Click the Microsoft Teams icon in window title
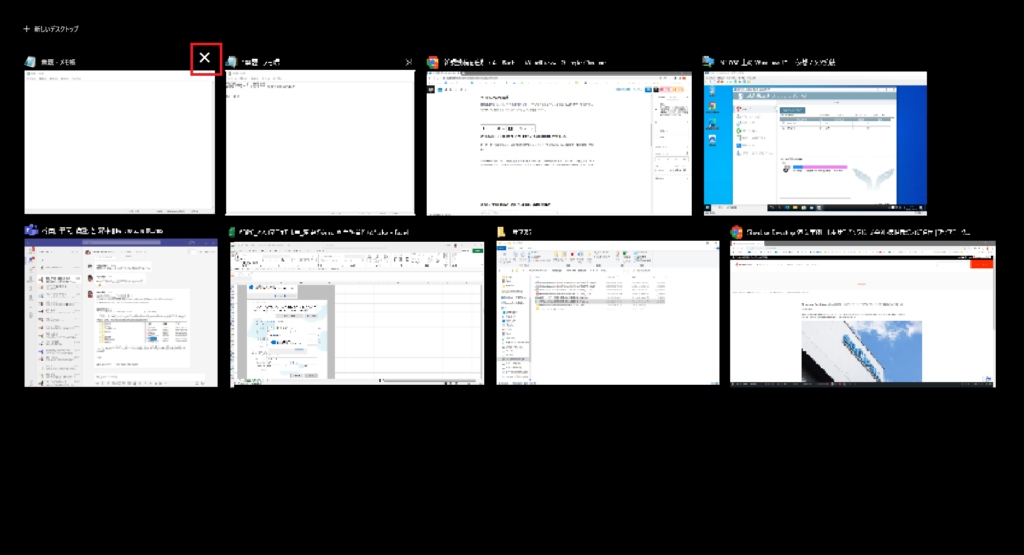Image resolution: width=1024 pixels, height=555 pixels. coord(31,230)
